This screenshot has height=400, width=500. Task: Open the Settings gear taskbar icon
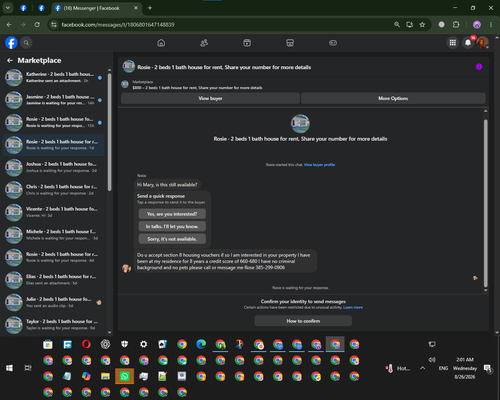click(144, 344)
